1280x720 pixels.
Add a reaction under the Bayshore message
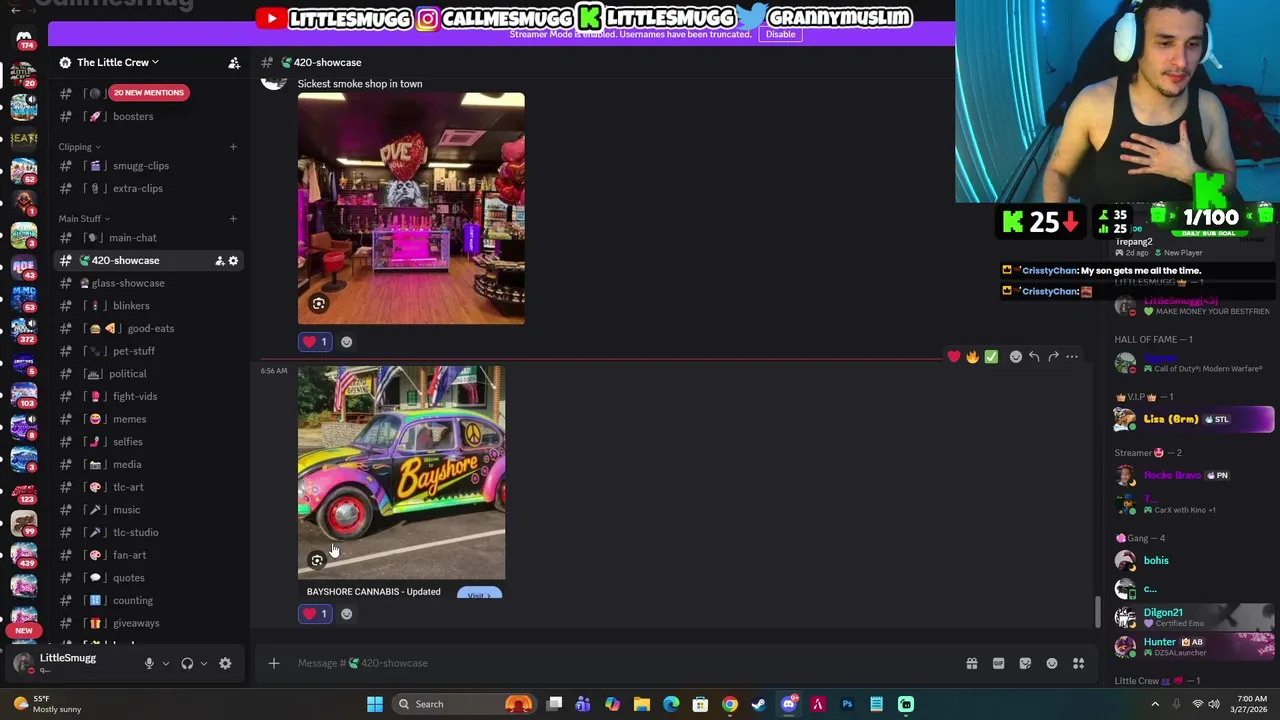(x=346, y=614)
